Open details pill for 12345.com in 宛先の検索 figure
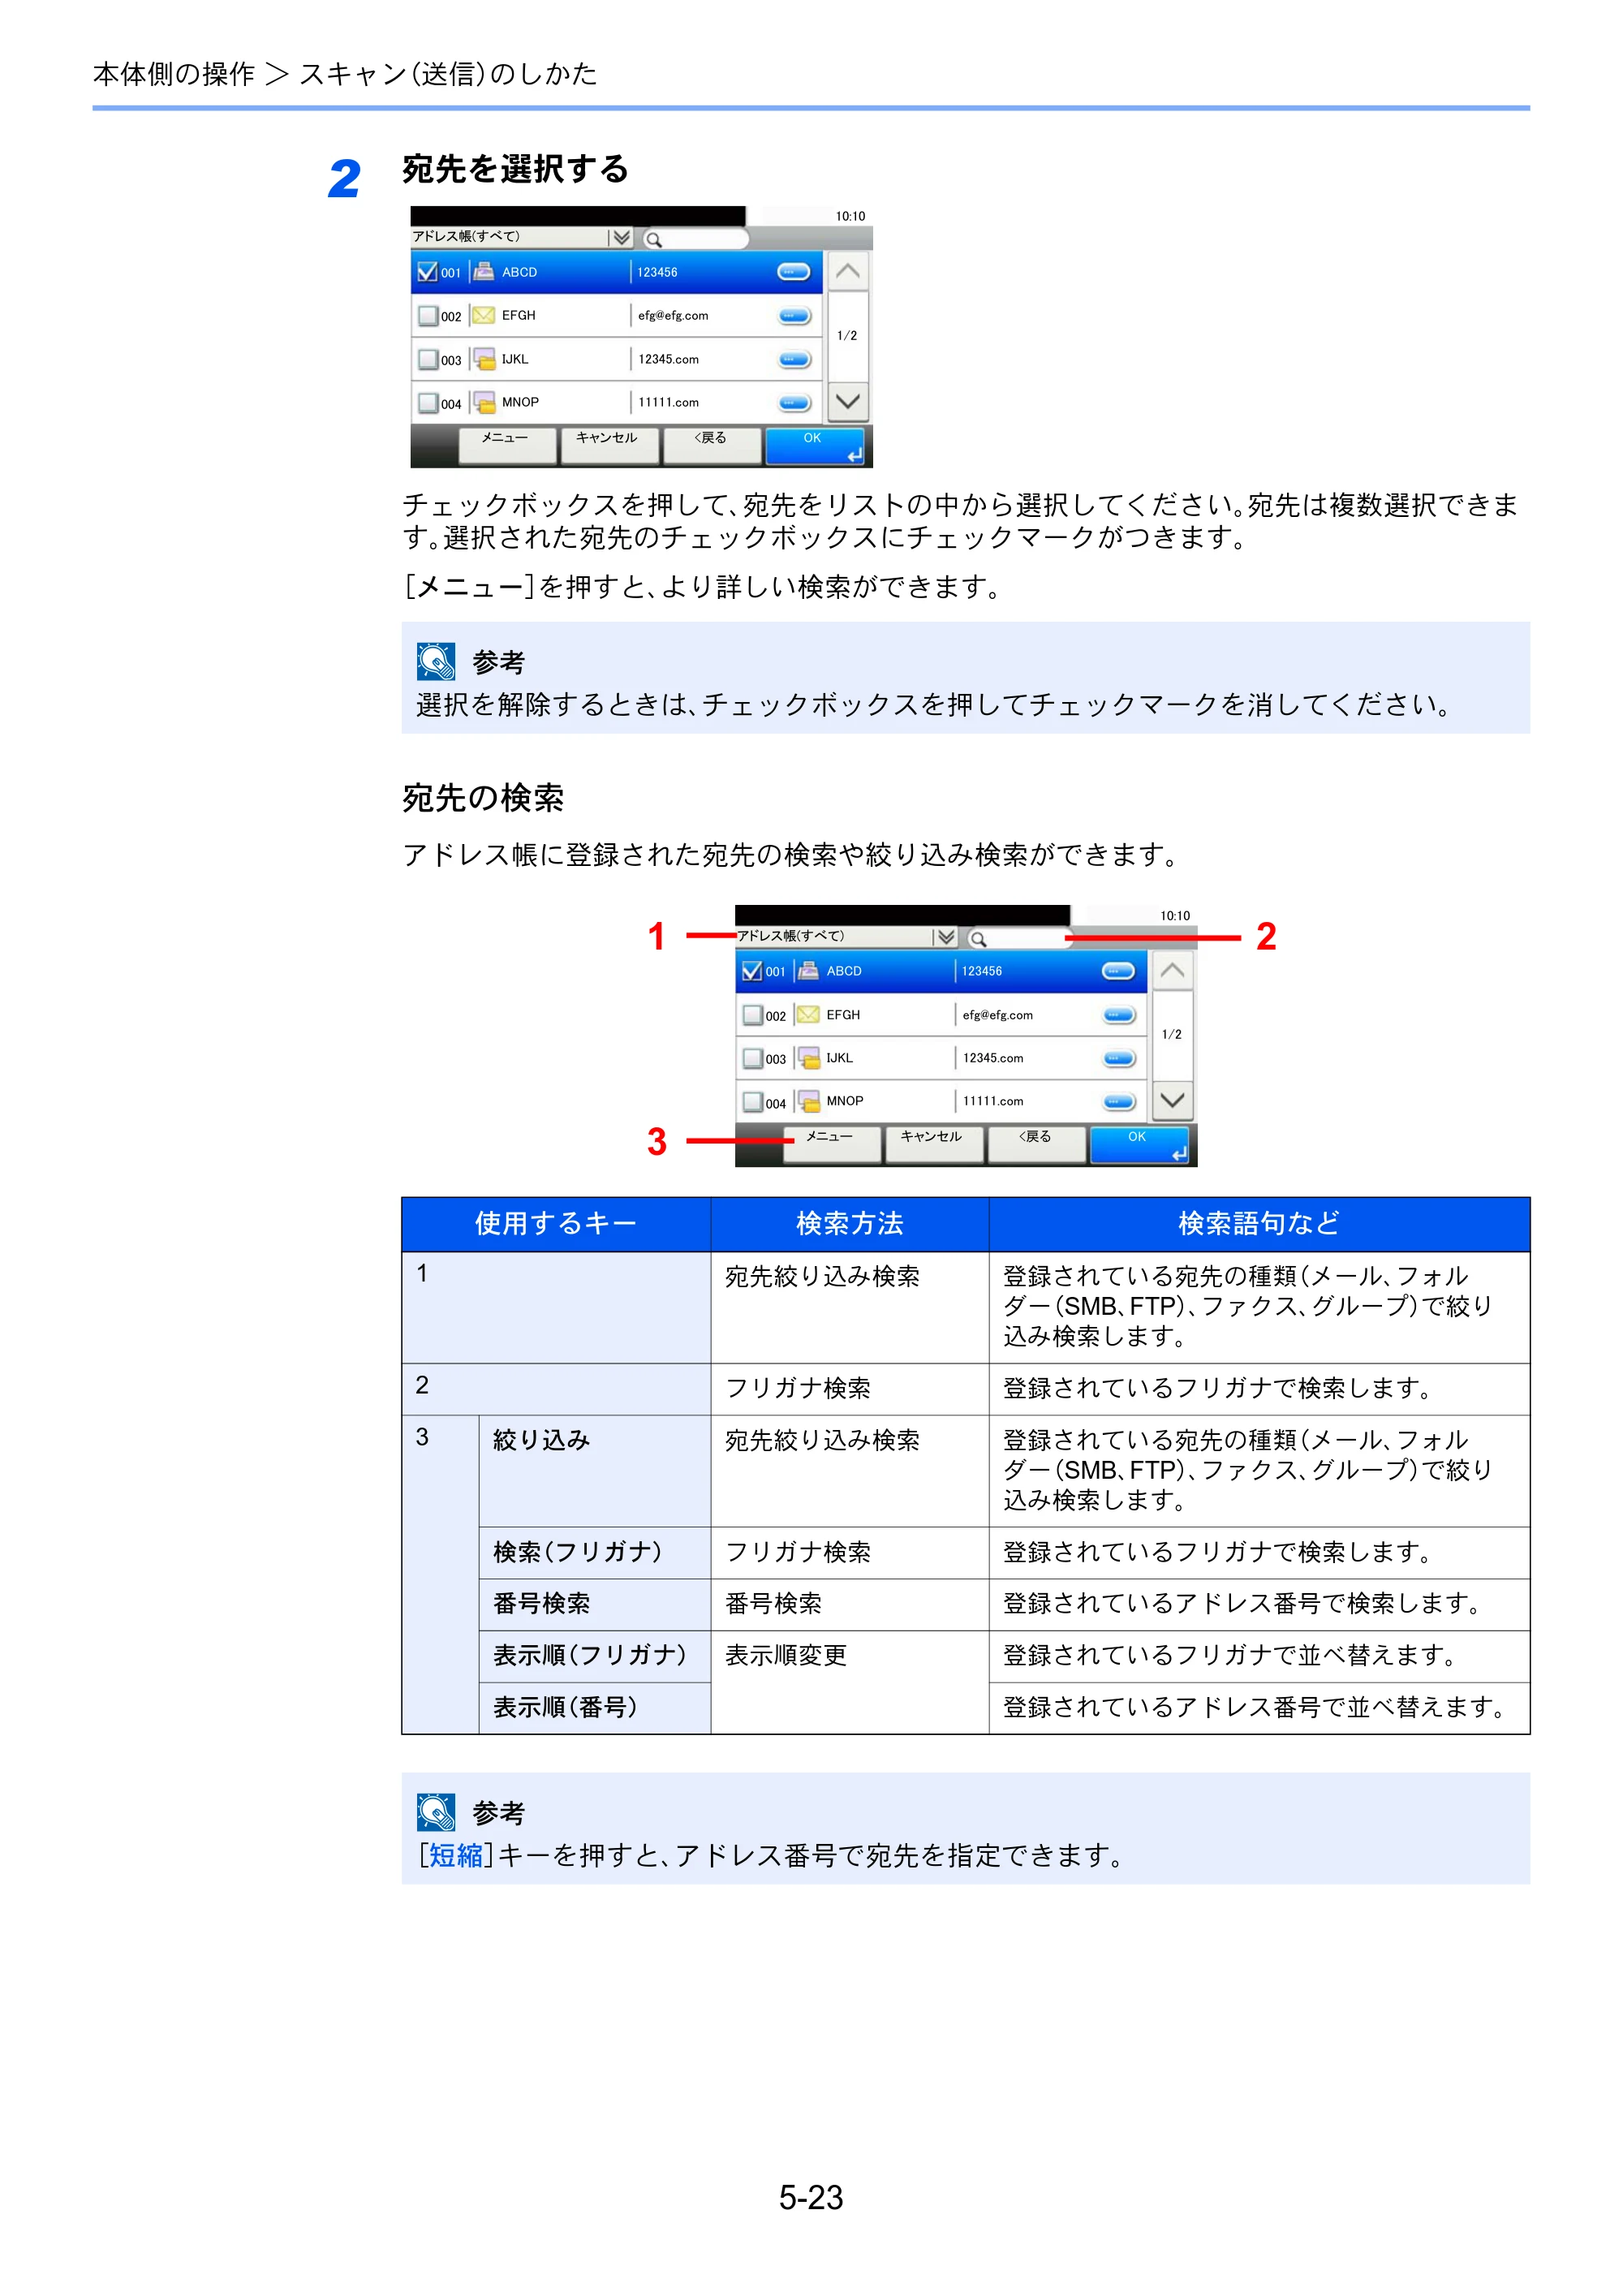This screenshot has width=1623, height=2296. tap(1118, 1058)
